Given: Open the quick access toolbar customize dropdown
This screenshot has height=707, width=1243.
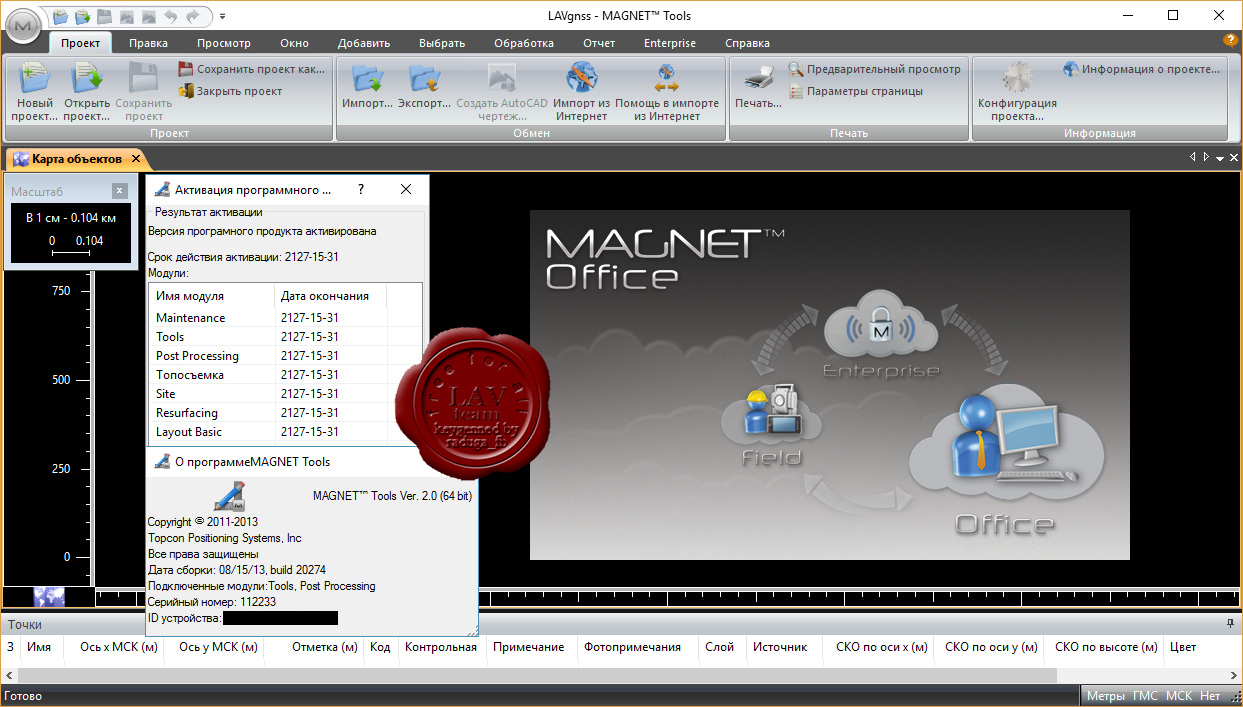Looking at the screenshot, I should click(x=222, y=16).
